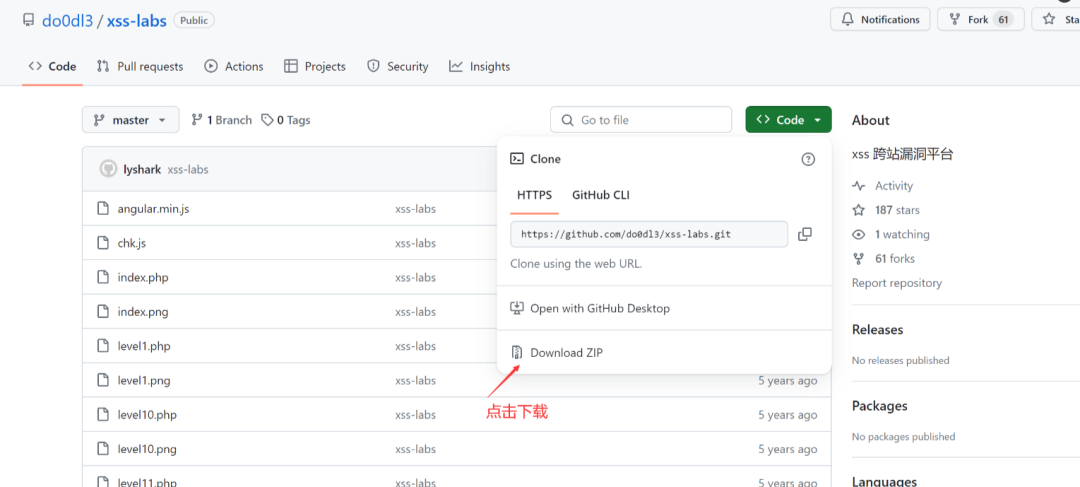The height and width of the screenshot is (487, 1080).
Task: Click the Report repository link
Action: point(897,283)
